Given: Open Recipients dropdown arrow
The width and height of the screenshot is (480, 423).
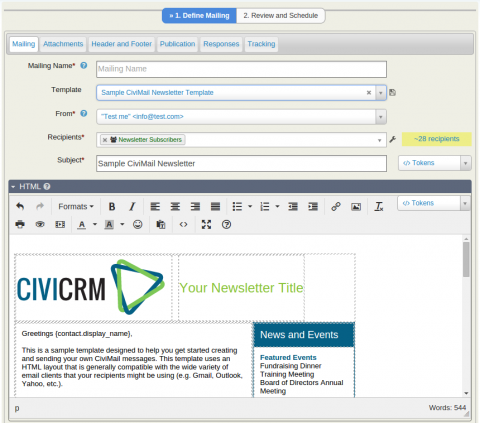Looking at the screenshot, I should (x=379, y=140).
